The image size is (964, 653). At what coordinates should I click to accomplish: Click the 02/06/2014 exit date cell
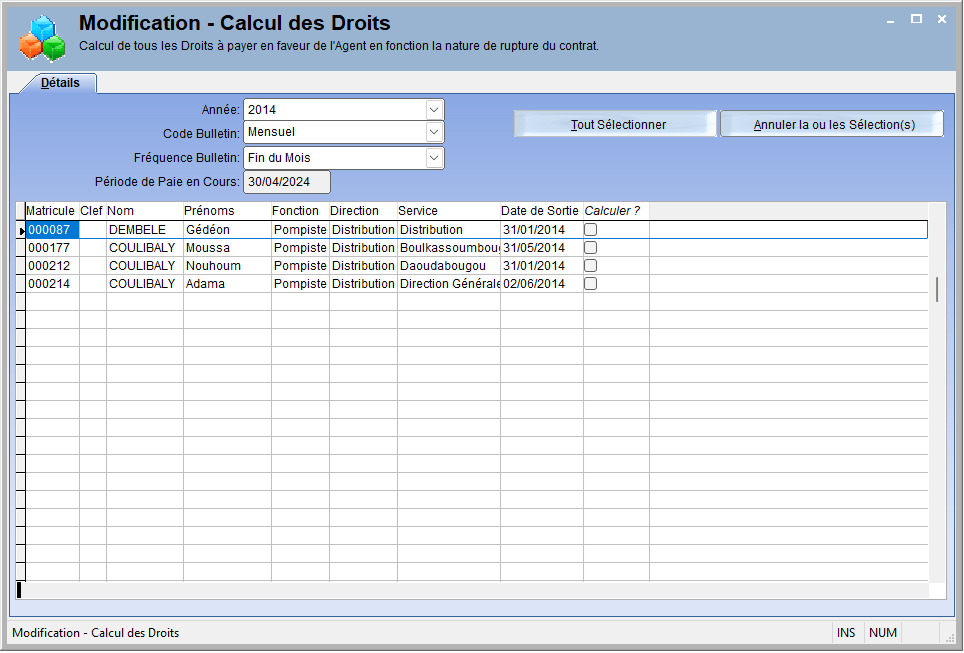[x=542, y=283]
